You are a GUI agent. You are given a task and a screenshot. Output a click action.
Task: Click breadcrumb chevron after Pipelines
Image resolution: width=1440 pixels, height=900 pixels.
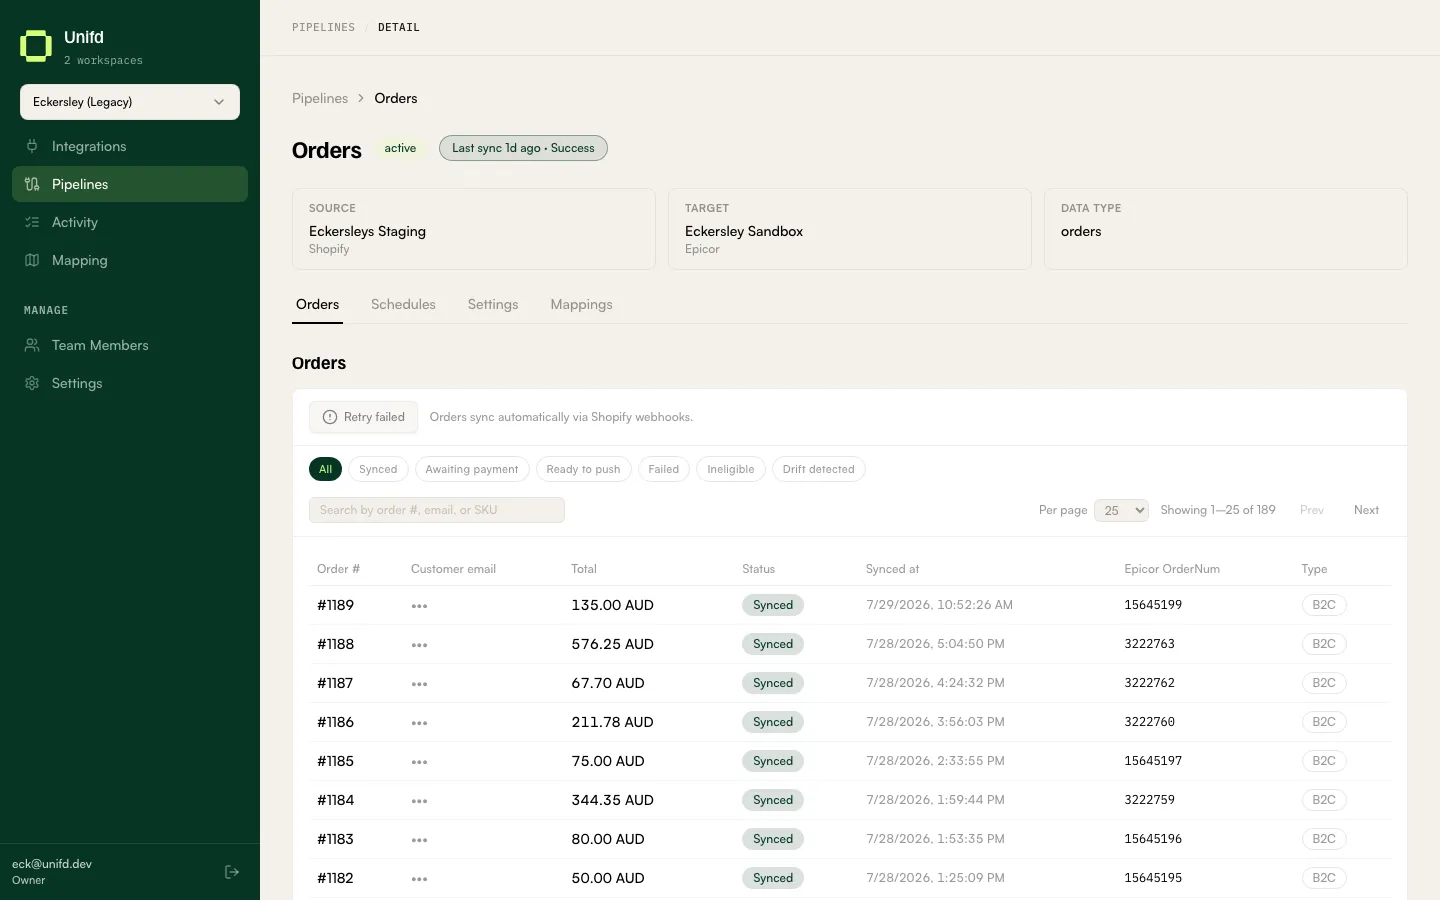pyautogui.click(x=361, y=98)
